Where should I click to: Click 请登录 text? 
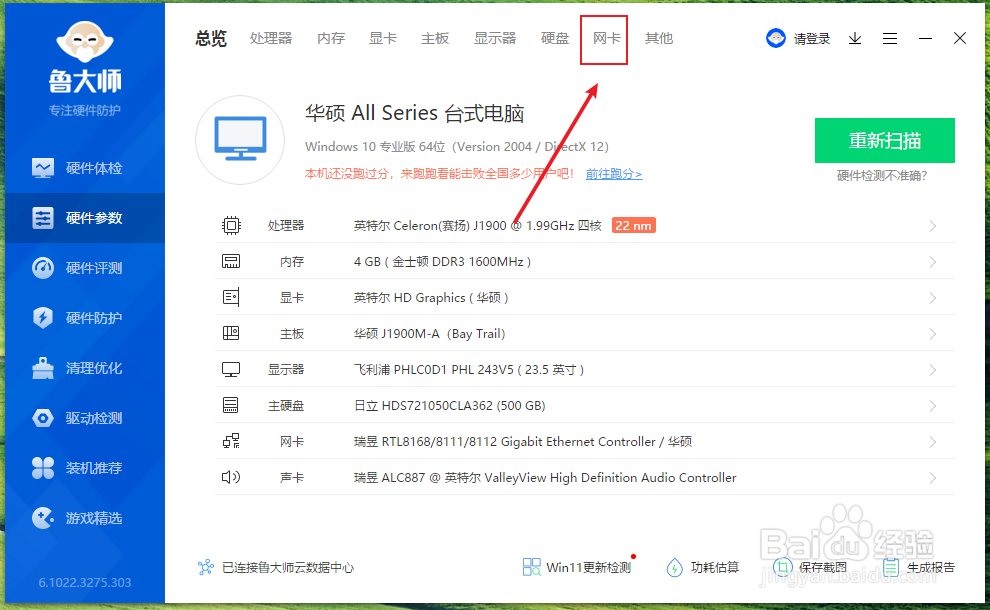(812, 39)
